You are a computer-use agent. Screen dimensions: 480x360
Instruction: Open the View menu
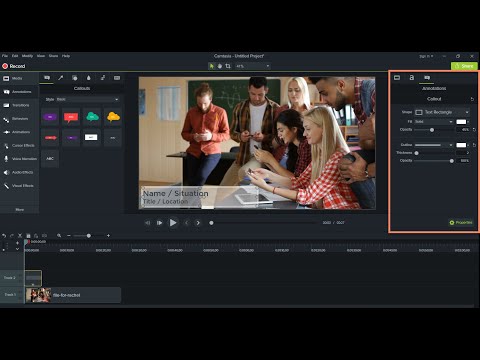(x=41, y=56)
